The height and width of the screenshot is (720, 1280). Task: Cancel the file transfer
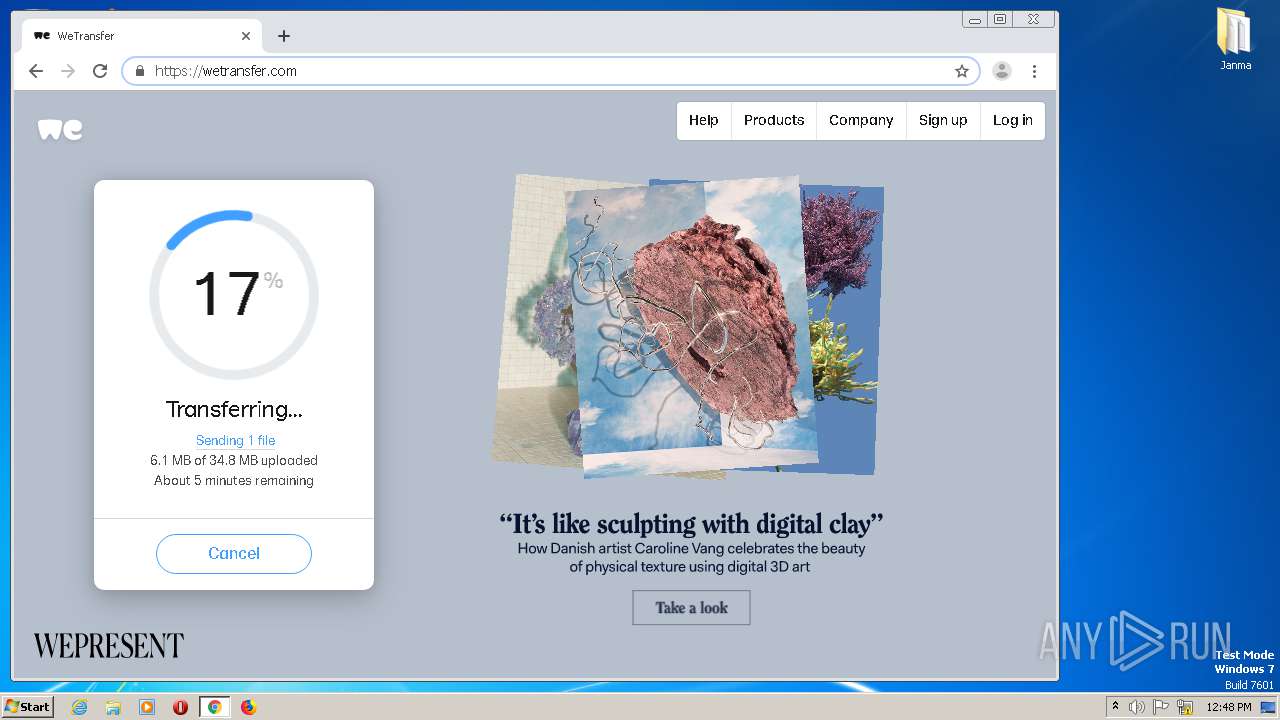tap(234, 553)
